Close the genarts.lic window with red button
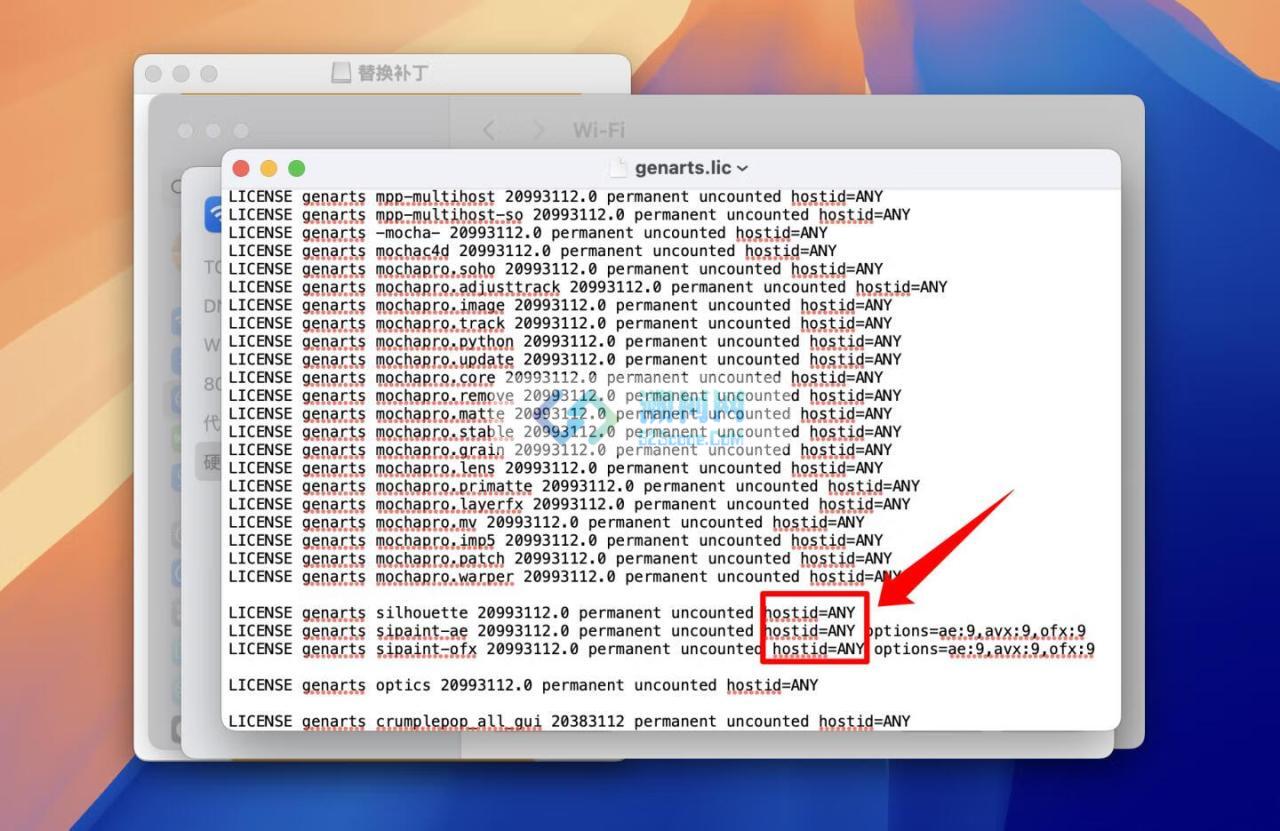Image resolution: width=1280 pixels, height=831 pixels. 241,168
